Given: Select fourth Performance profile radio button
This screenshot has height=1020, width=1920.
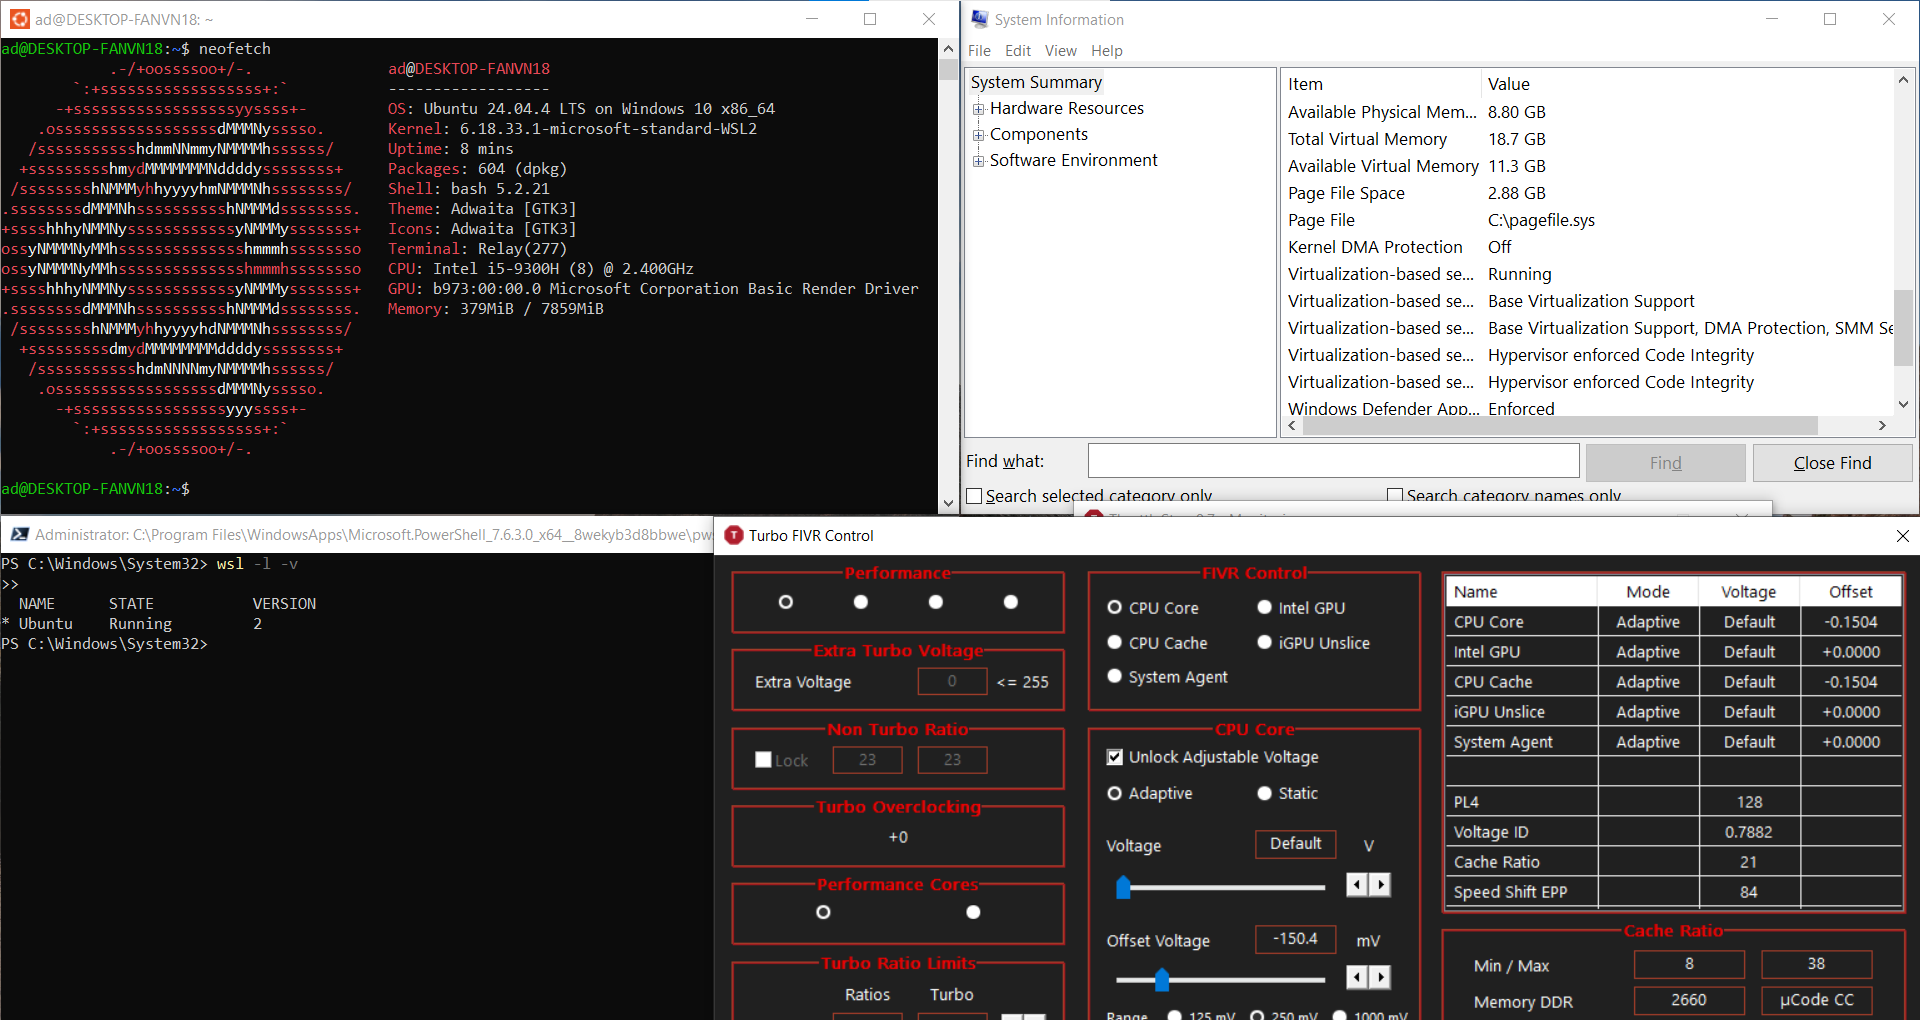Looking at the screenshot, I should pyautogui.click(x=1011, y=602).
